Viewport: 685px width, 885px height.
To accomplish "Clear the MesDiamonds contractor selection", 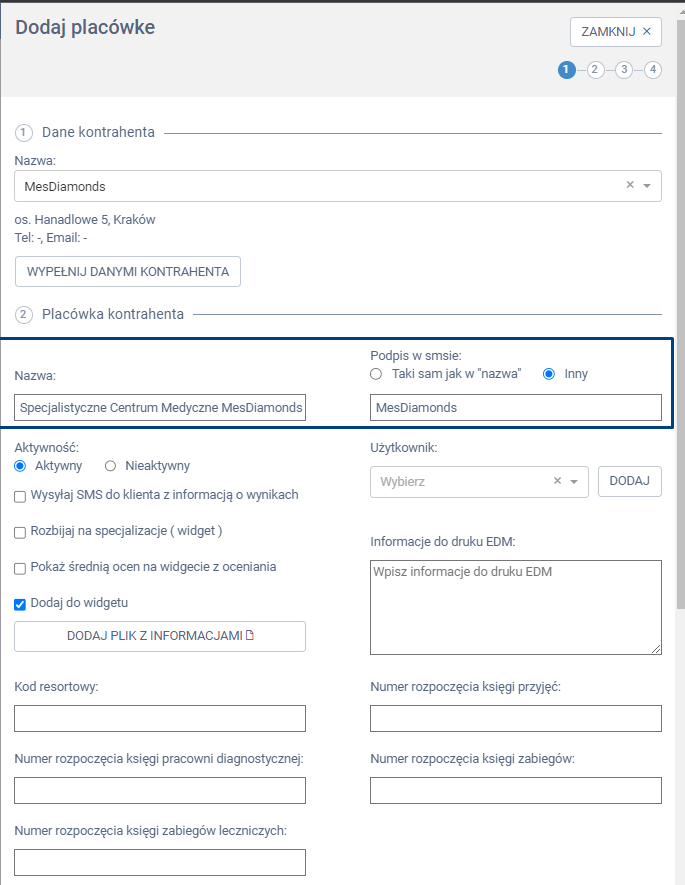I will [630, 185].
